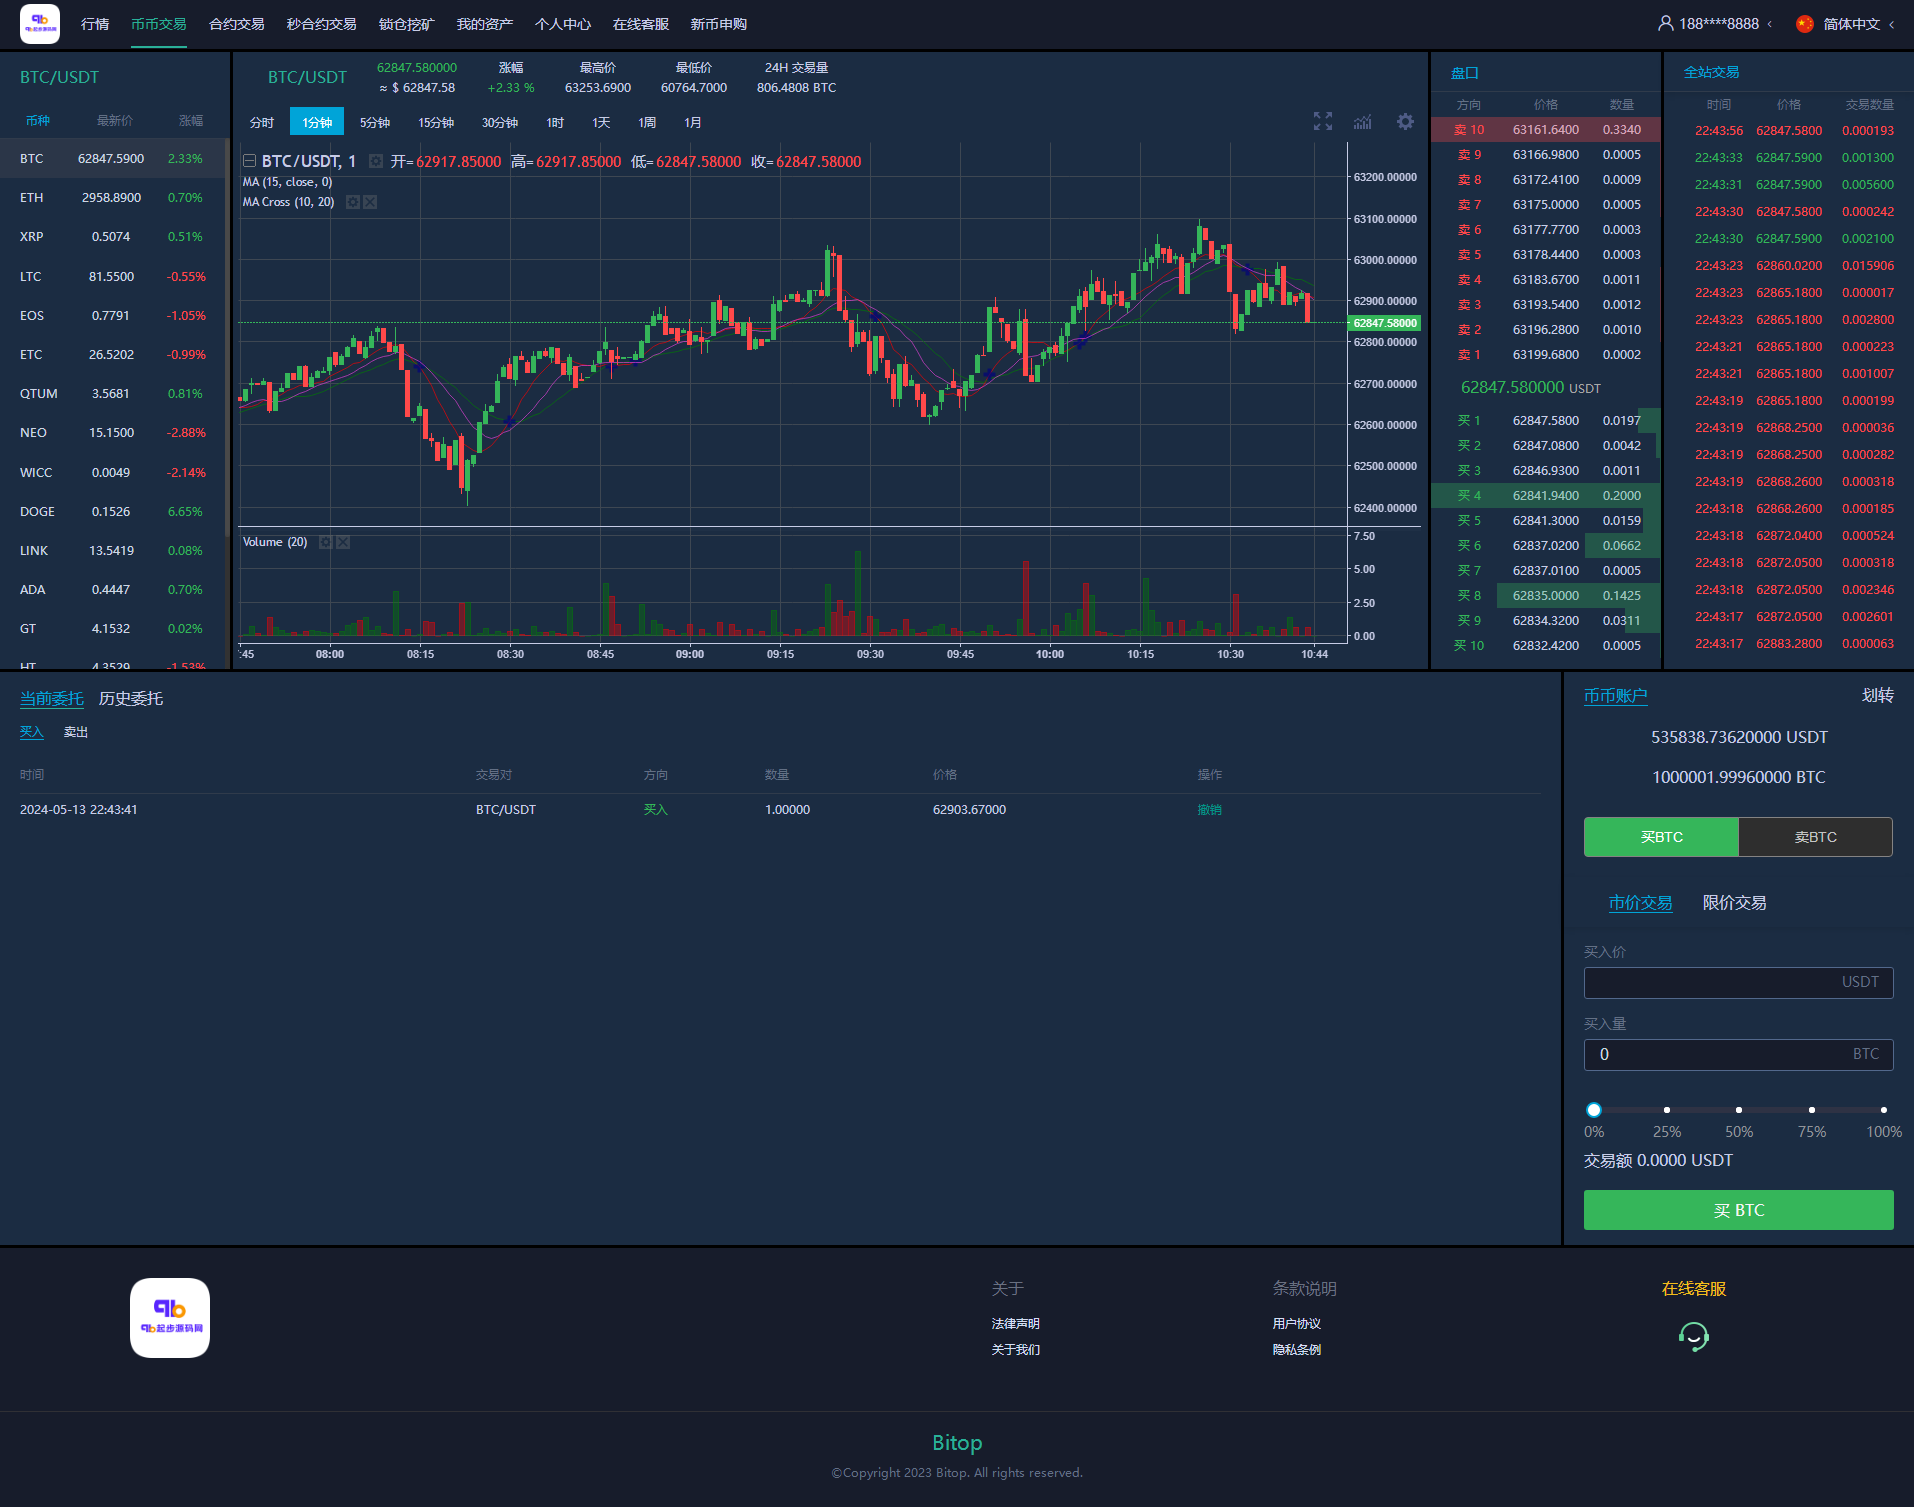Click the 买入价 USDT input field
The height and width of the screenshot is (1507, 1914).
click(1738, 982)
